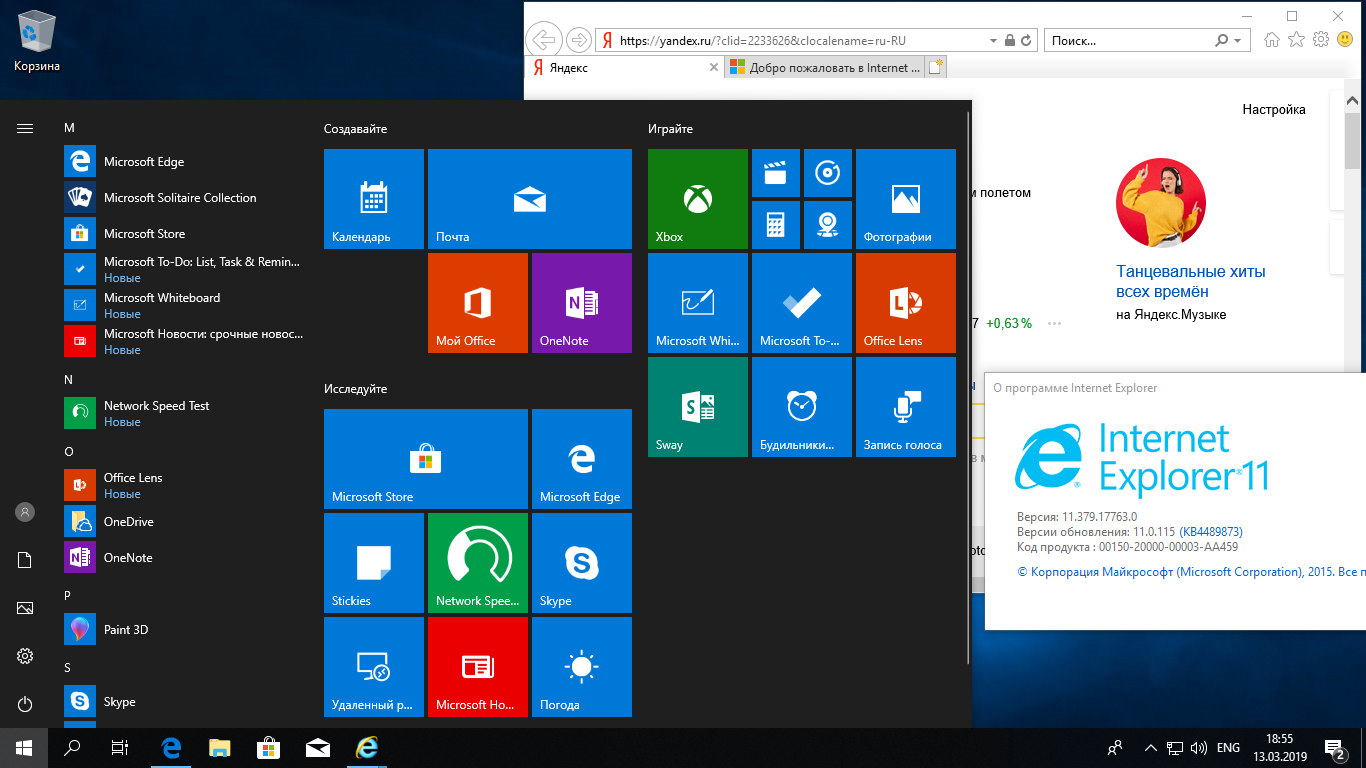This screenshot has height=768, width=1366.
Task: Open the Power options button
Action: [25, 704]
